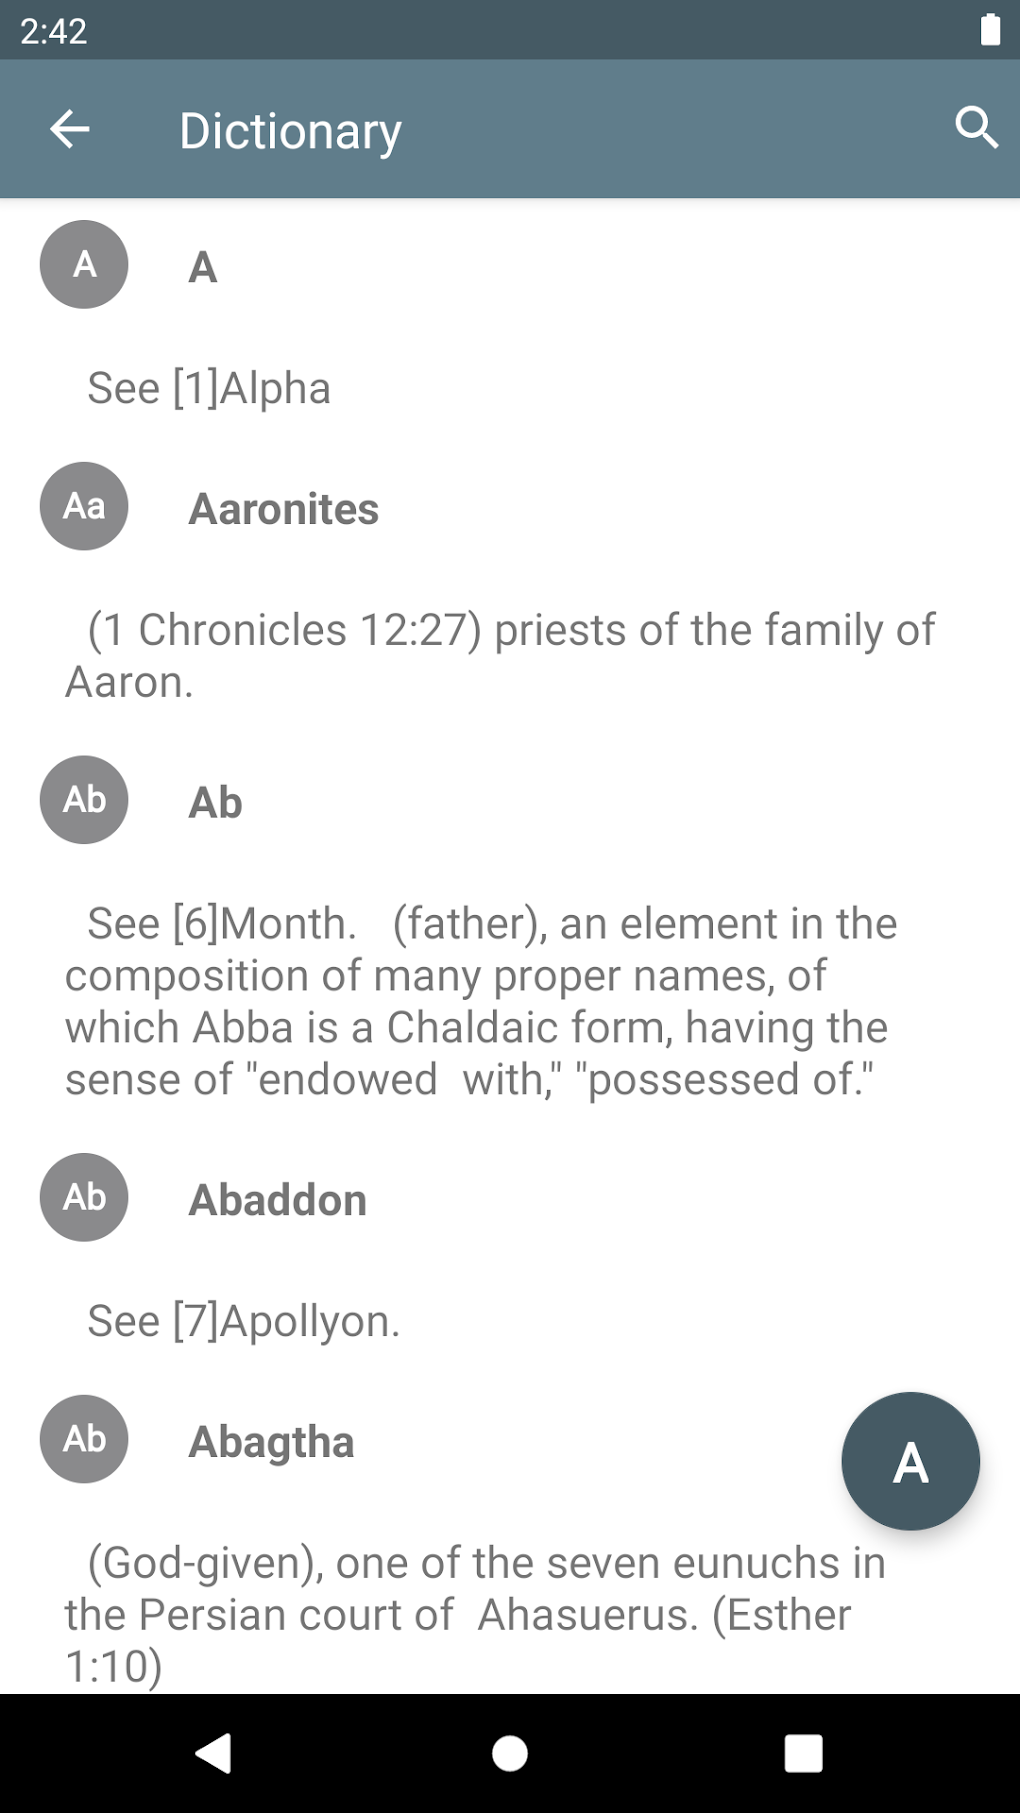Screen dimensions: 1020x1813
Task: Tap the 'Ab' avatar next to Abaddon
Action: (x=84, y=1197)
